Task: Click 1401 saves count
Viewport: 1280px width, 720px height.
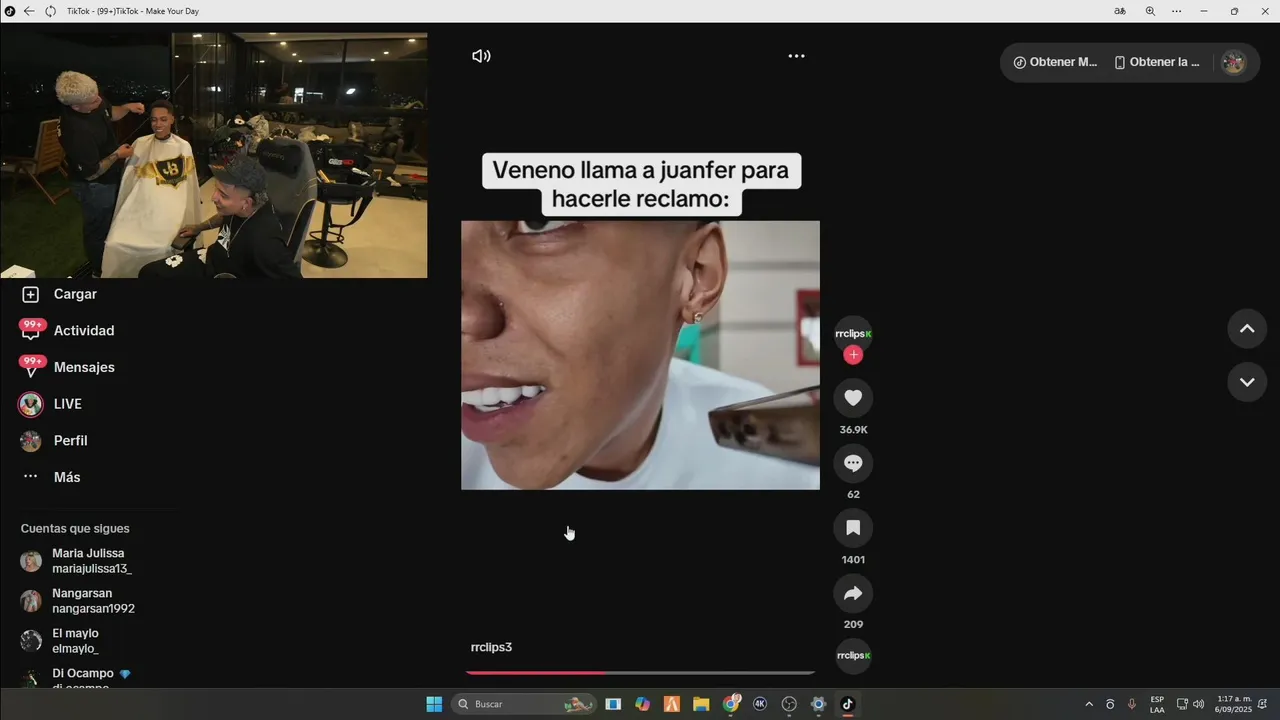Action: click(853, 560)
